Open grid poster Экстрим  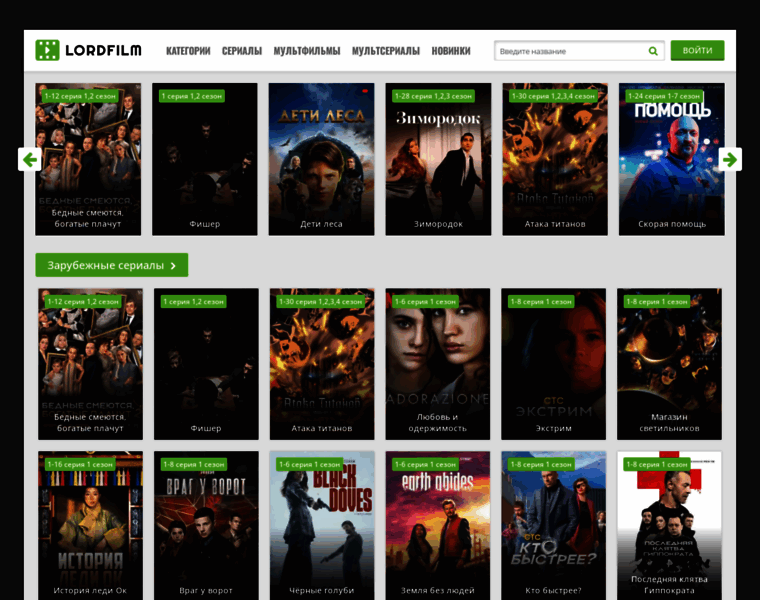coord(554,364)
